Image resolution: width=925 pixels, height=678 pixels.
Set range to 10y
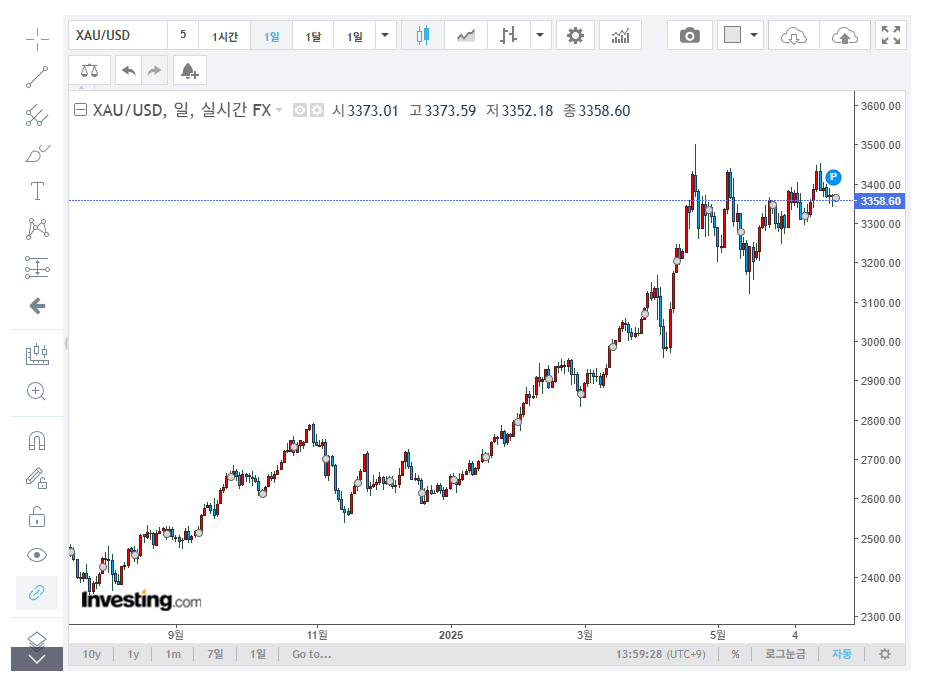(91, 654)
